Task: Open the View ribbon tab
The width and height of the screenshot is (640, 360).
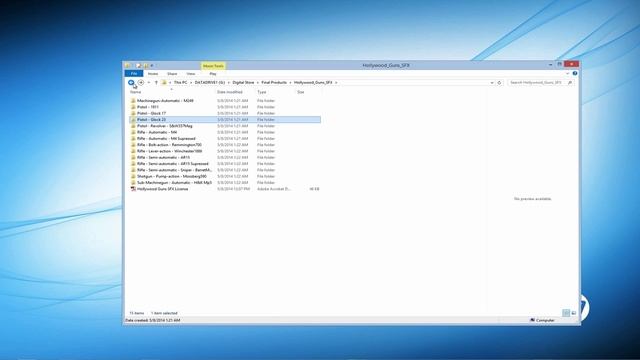Action: [x=191, y=74]
